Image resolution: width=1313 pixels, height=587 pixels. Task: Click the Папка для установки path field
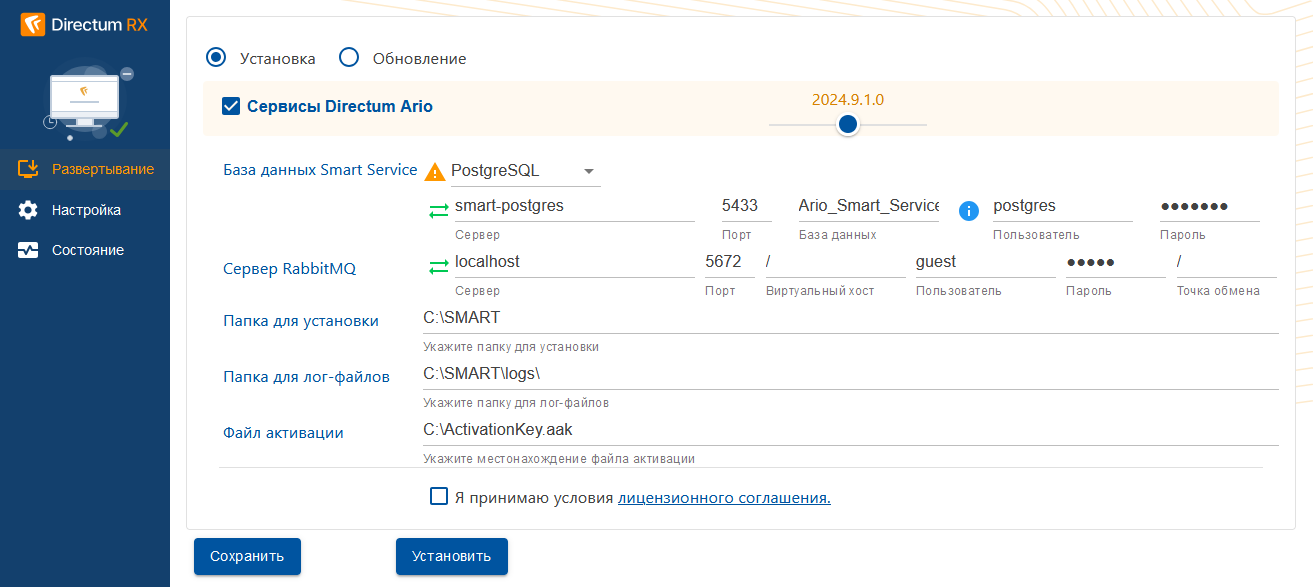pyautogui.click(x=850, y=318)
